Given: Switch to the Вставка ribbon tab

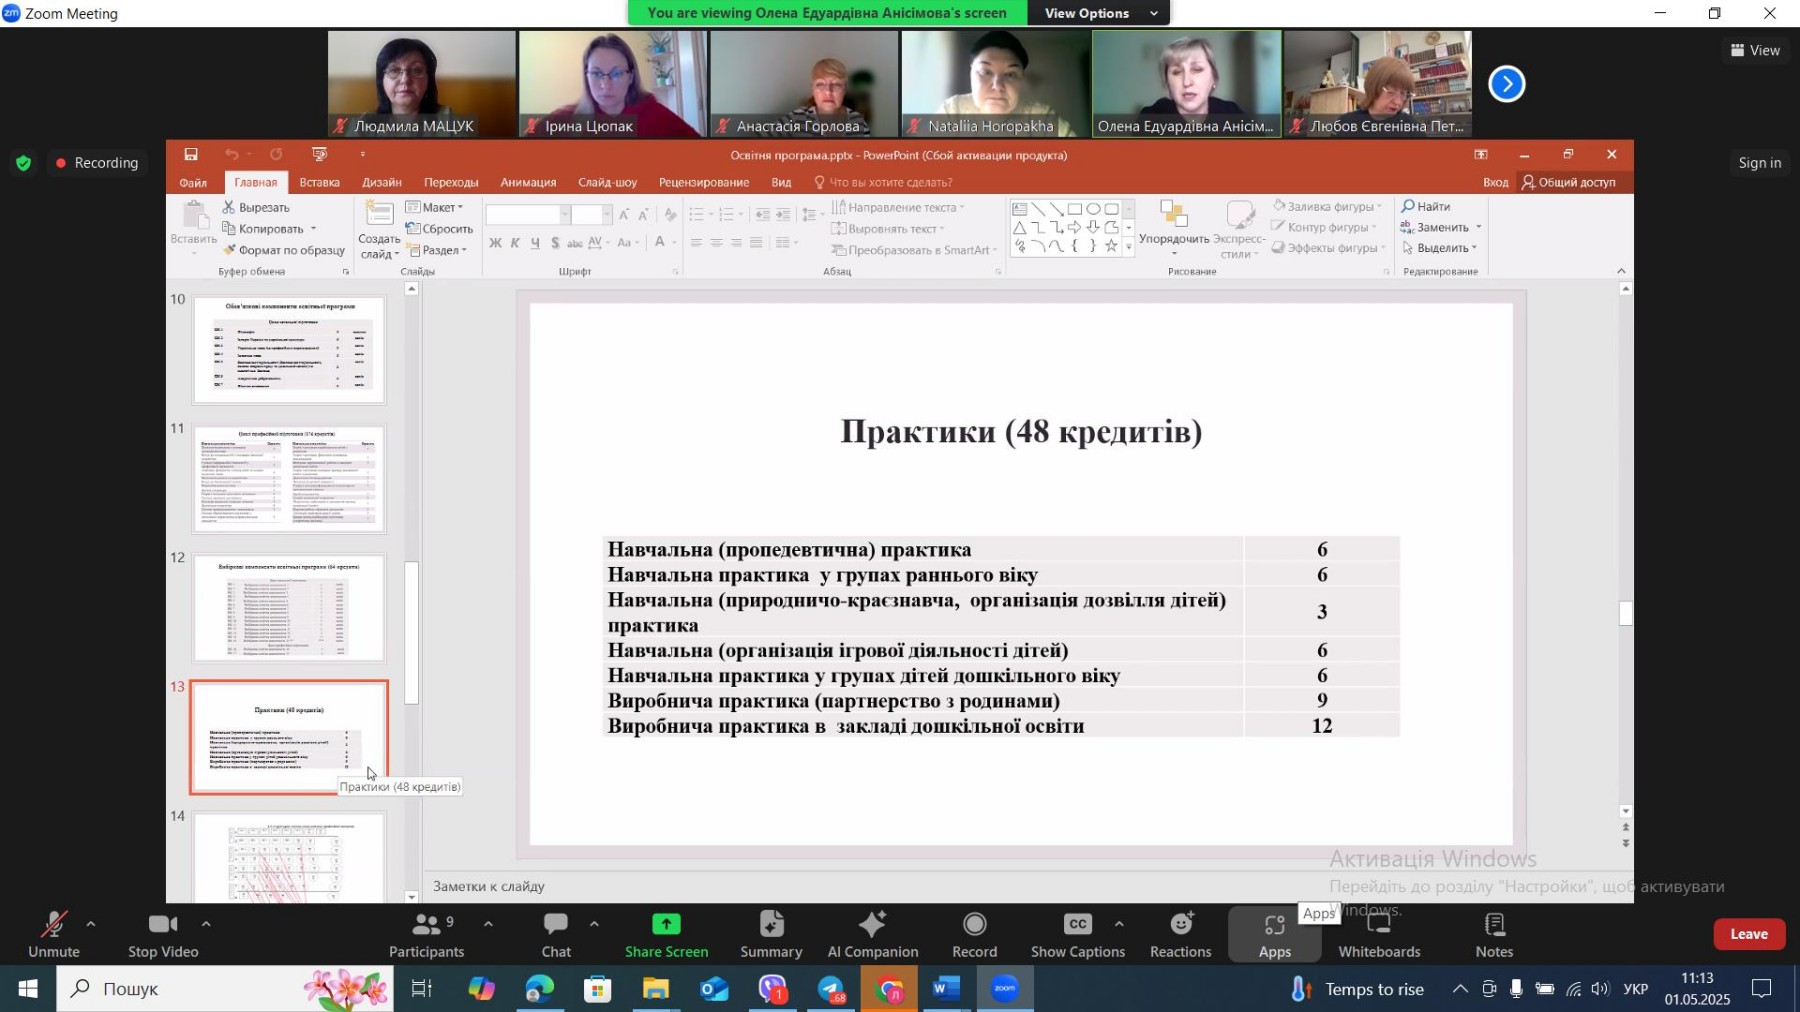Looking at the screenshot, I should [x=319, y=182].
